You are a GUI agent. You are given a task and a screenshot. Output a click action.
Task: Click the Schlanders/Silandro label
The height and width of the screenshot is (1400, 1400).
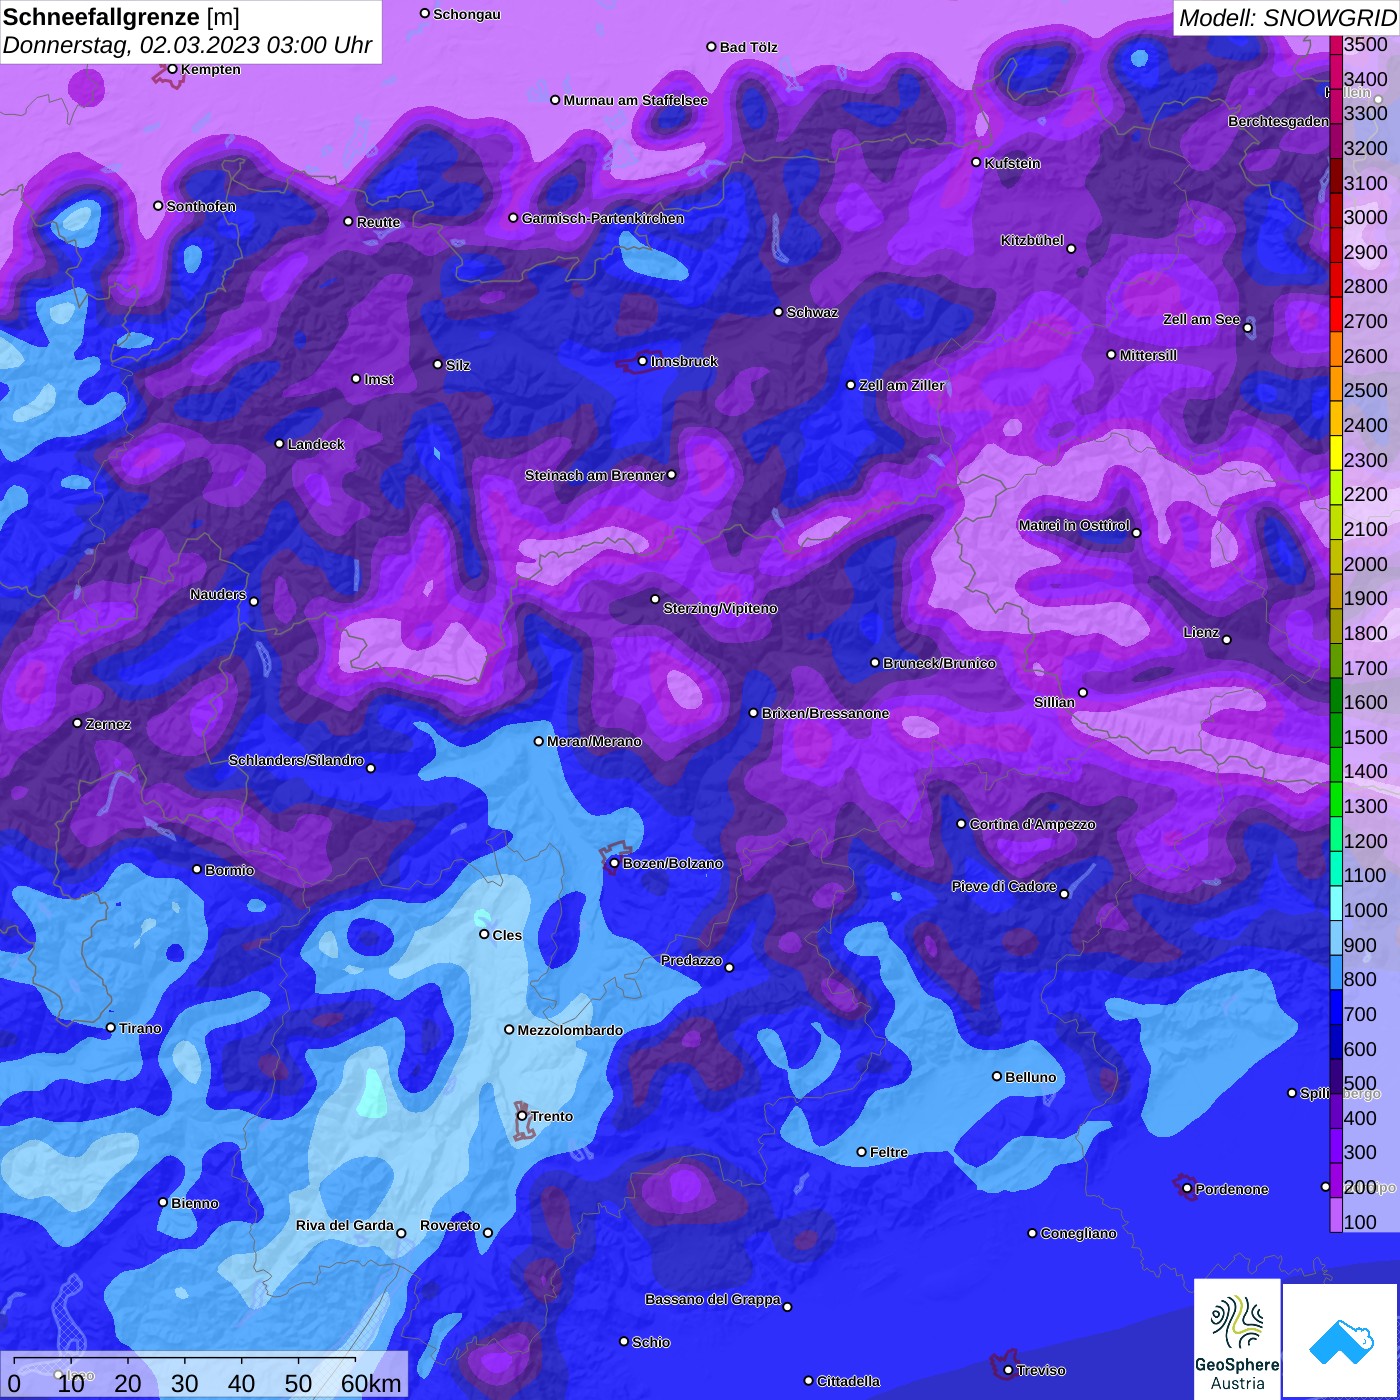pyautogui.click(x=296, y=760)
